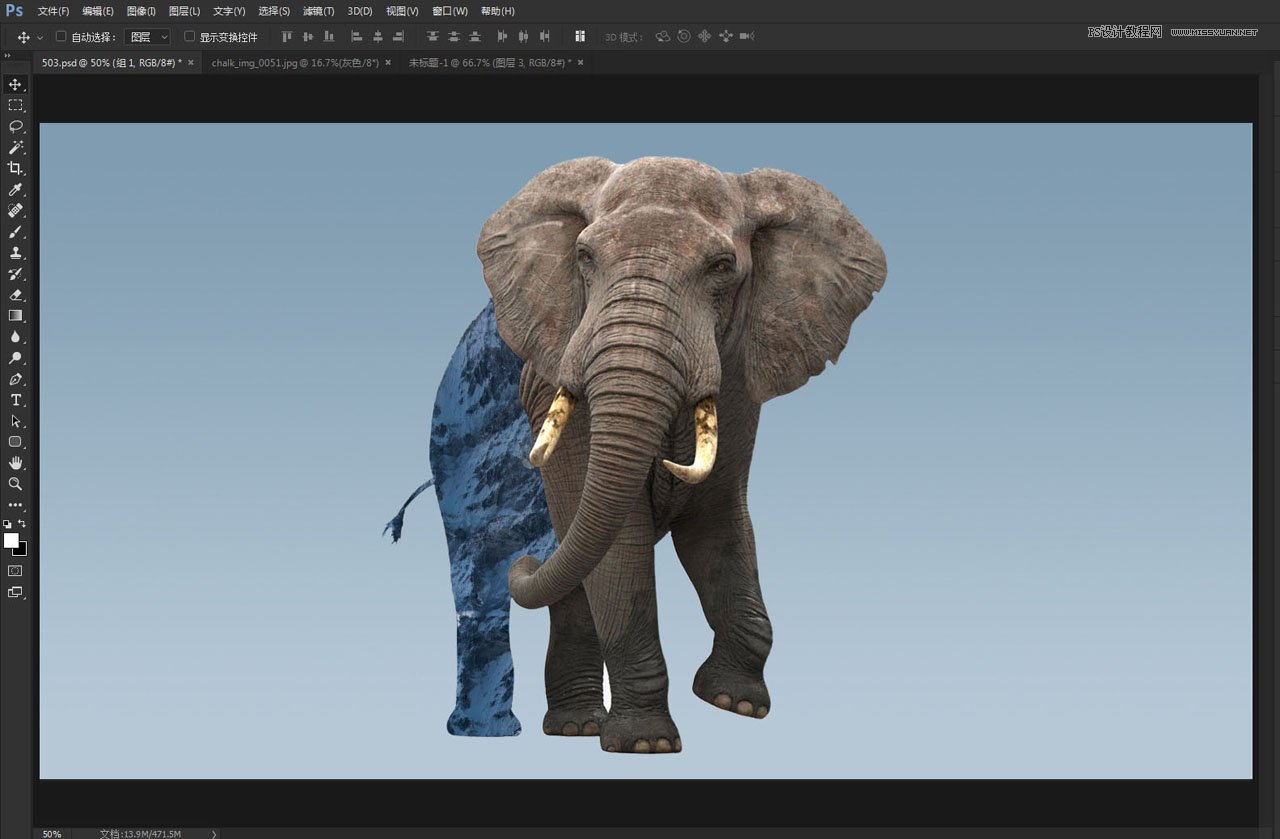
Task: Select the Brush tool
Action: pyautogui.click(x=15, y=231)
